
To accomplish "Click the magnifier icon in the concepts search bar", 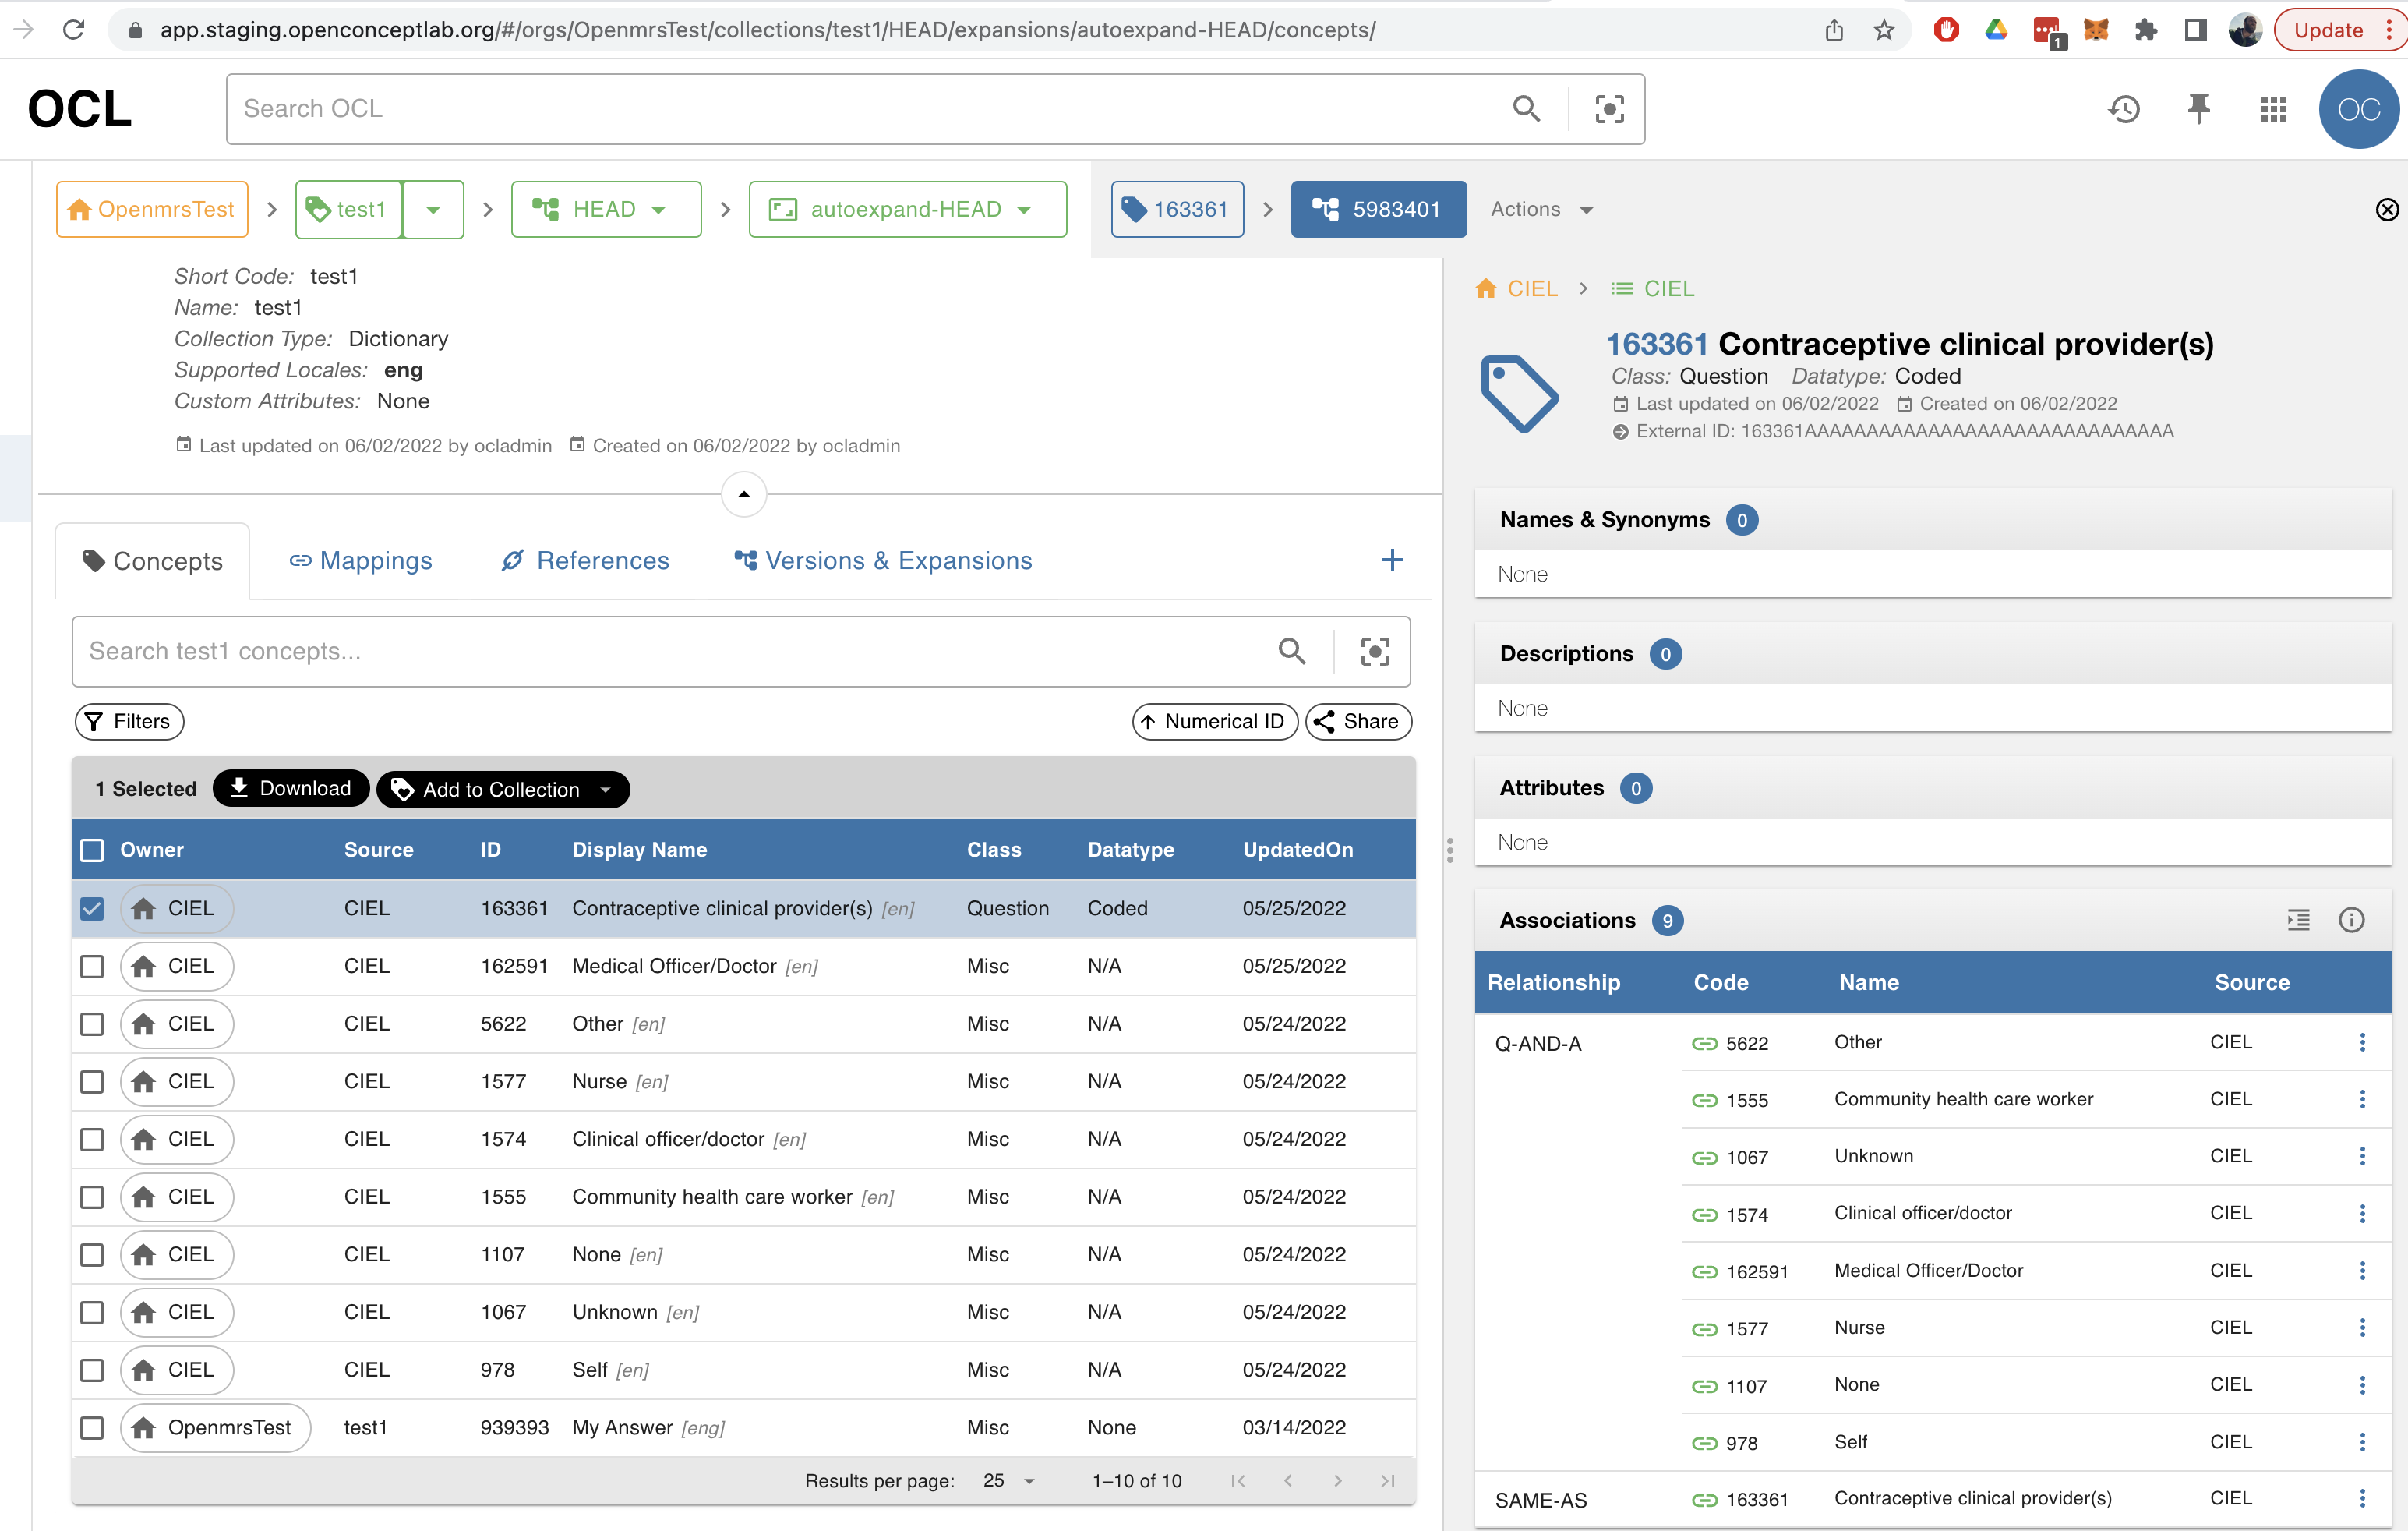I will (1292, 651).
